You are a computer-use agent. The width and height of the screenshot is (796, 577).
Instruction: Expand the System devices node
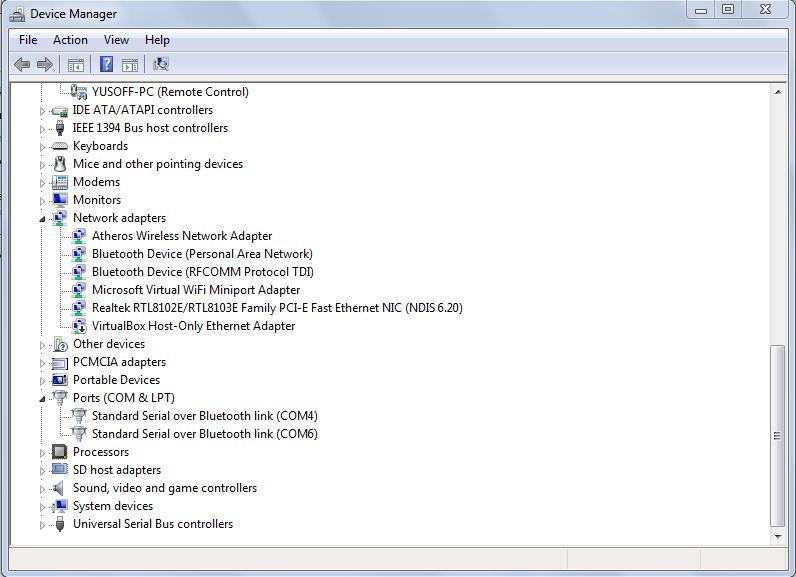43,507
